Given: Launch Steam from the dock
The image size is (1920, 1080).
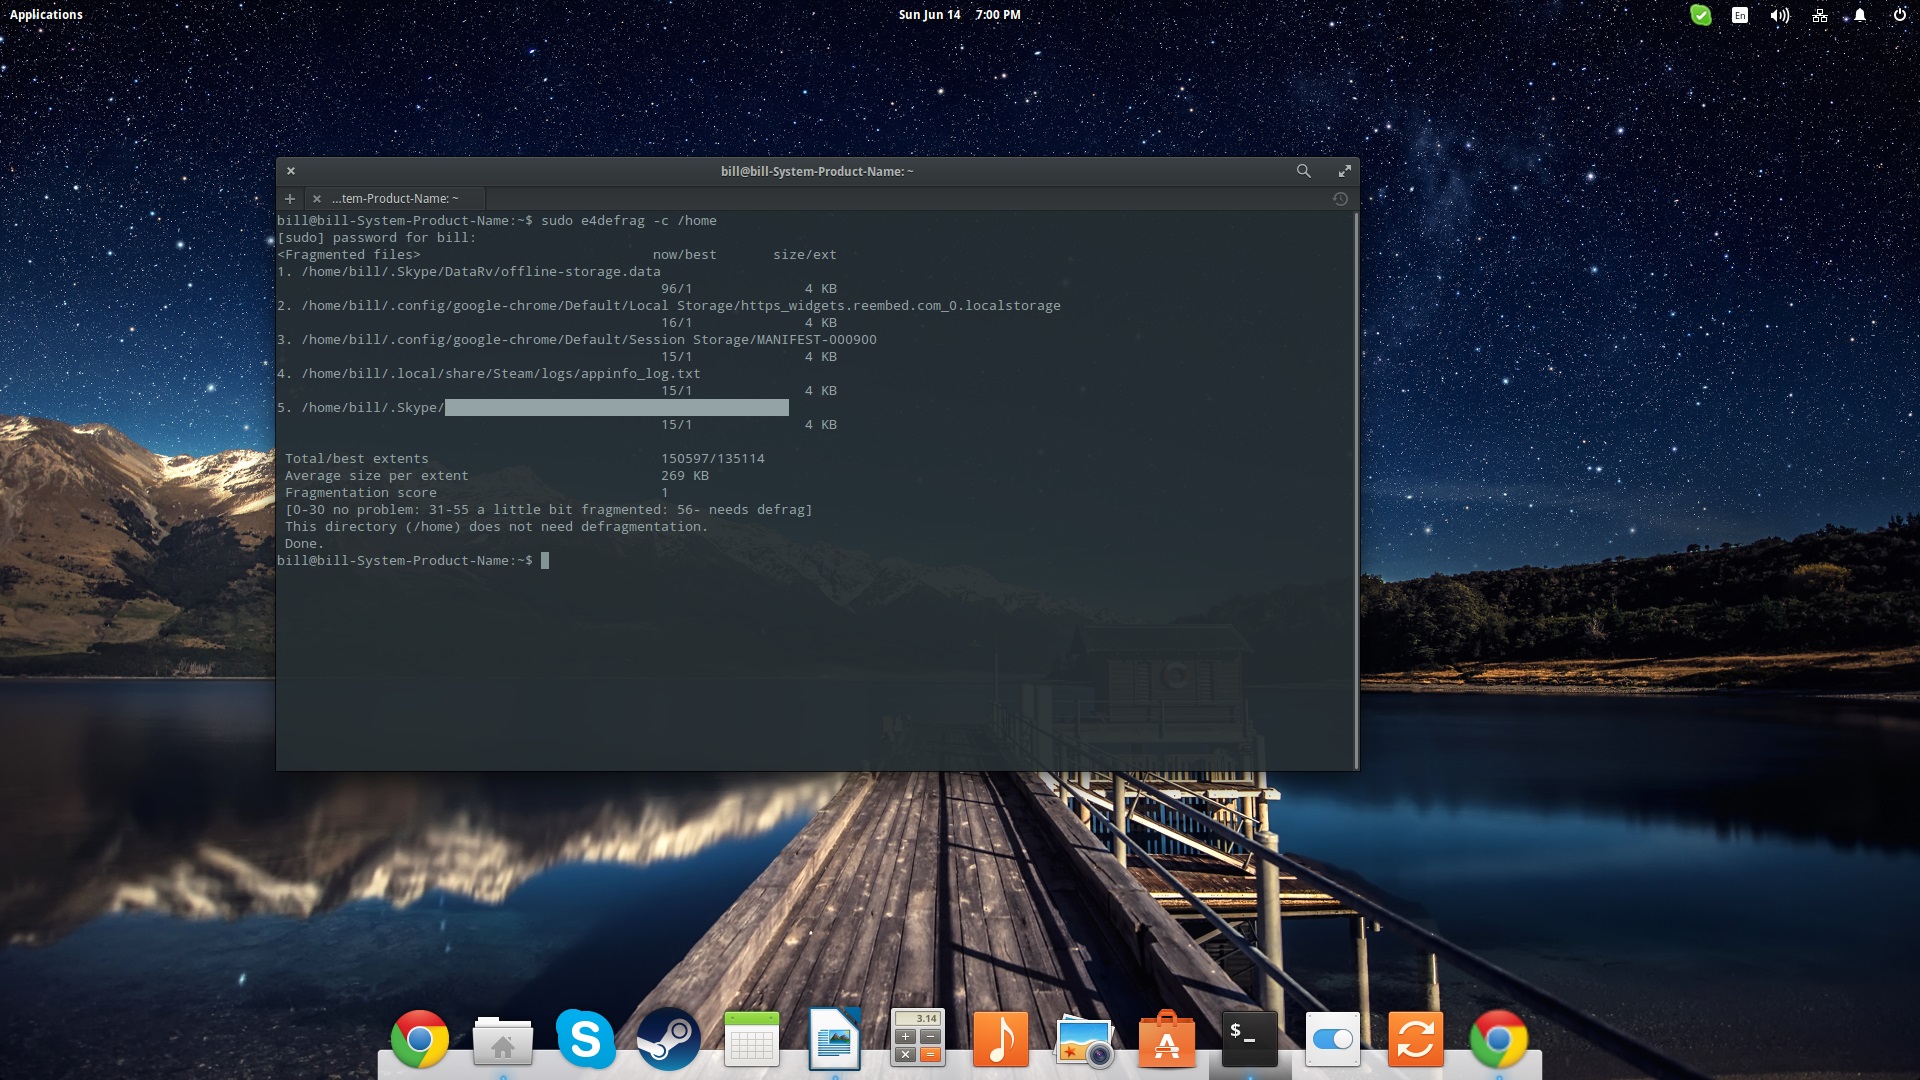Looking at the screenshot, I should (x=669, y=1040).
